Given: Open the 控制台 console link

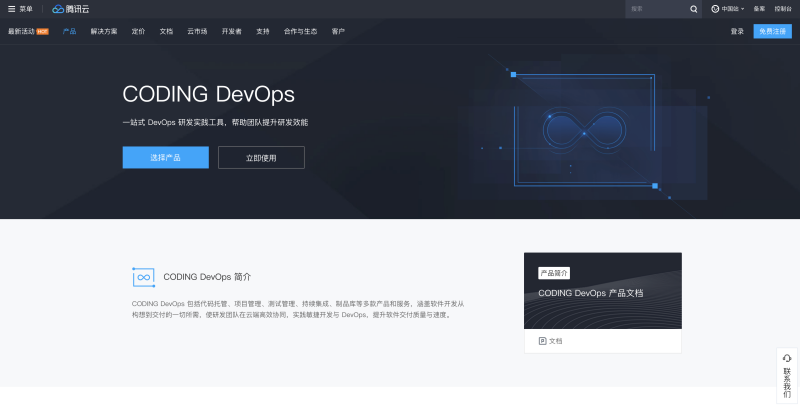Looking at the screenshot, I should [783, 9].
